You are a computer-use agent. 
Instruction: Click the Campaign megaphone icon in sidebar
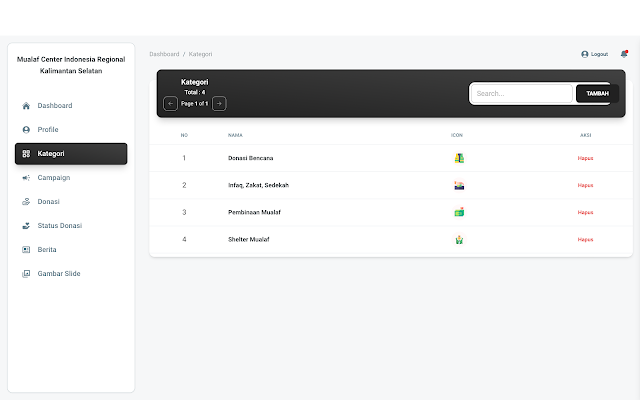[x=26, y=178]
